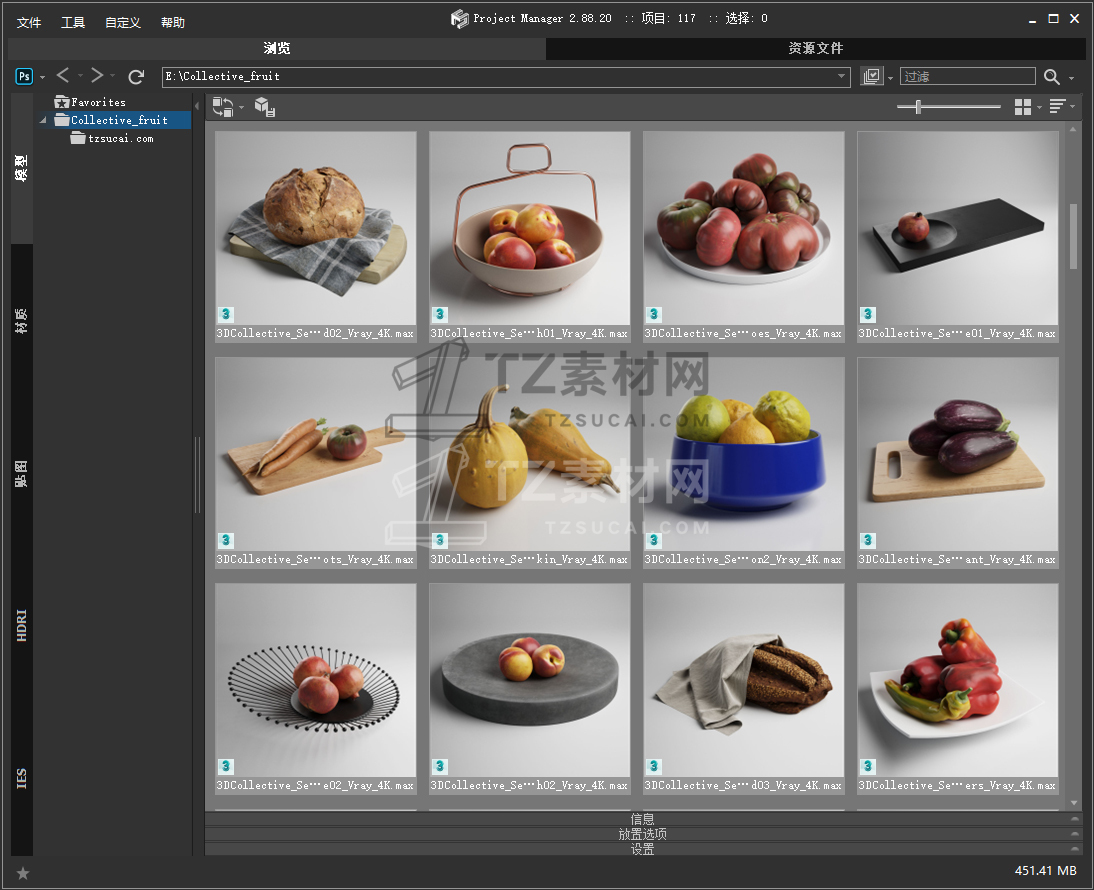Image resolution: width=1094 pixels, height=890 pixels.
Task: Go back with the left arrow
Action: point(63,76)
